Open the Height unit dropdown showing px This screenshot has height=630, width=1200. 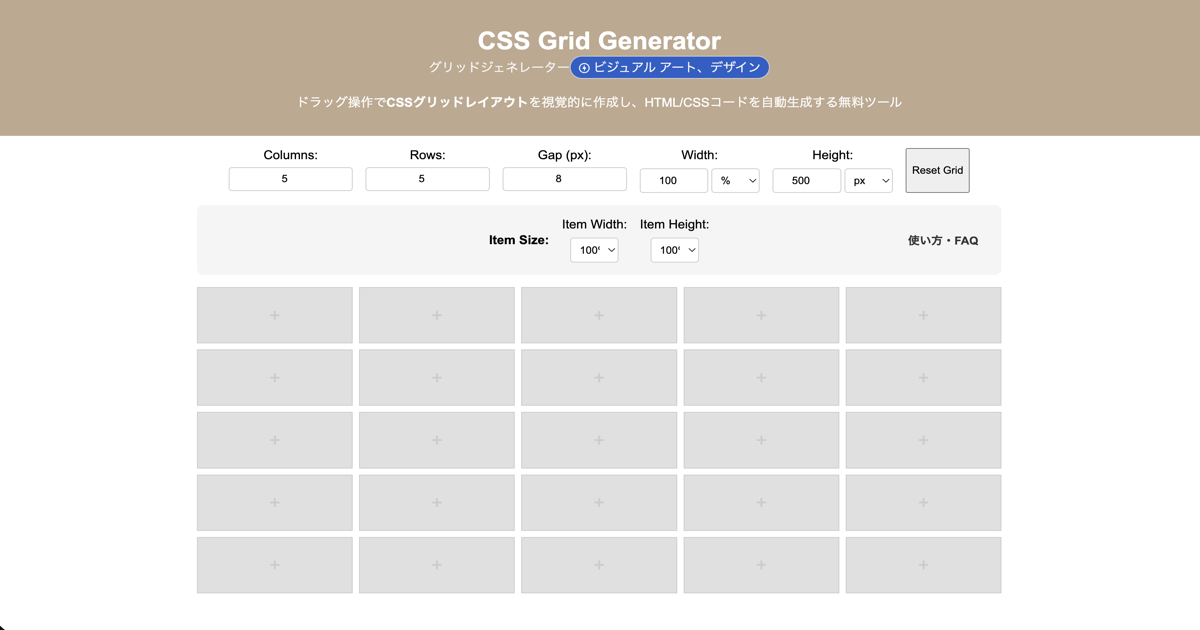coord(868,180)
